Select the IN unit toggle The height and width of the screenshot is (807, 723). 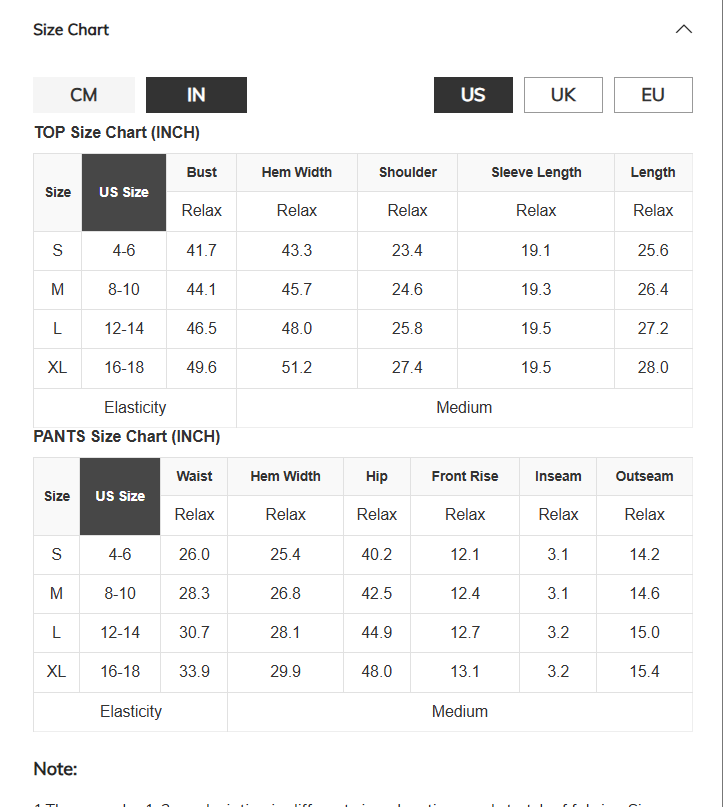[x=196, y=95]
